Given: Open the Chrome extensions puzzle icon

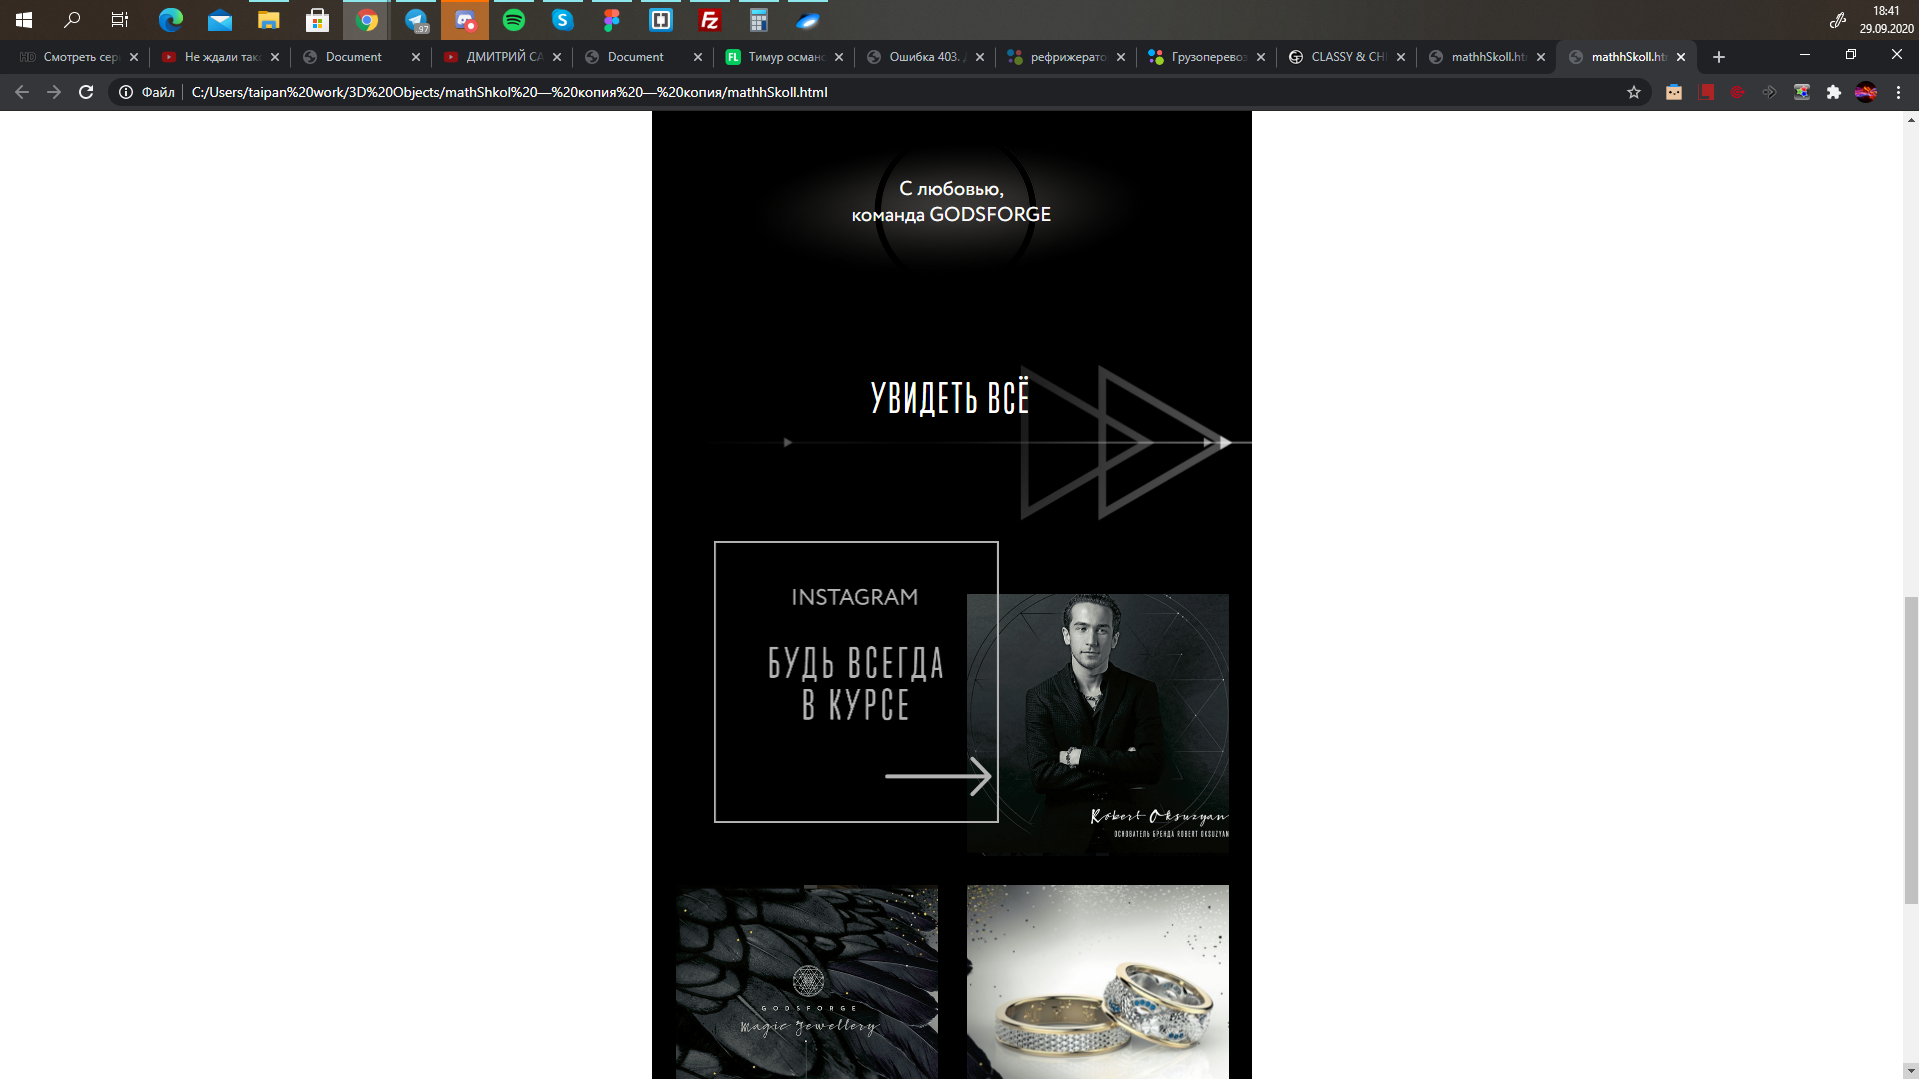Looking at the screenshot, I should (x=1833, y=92).
